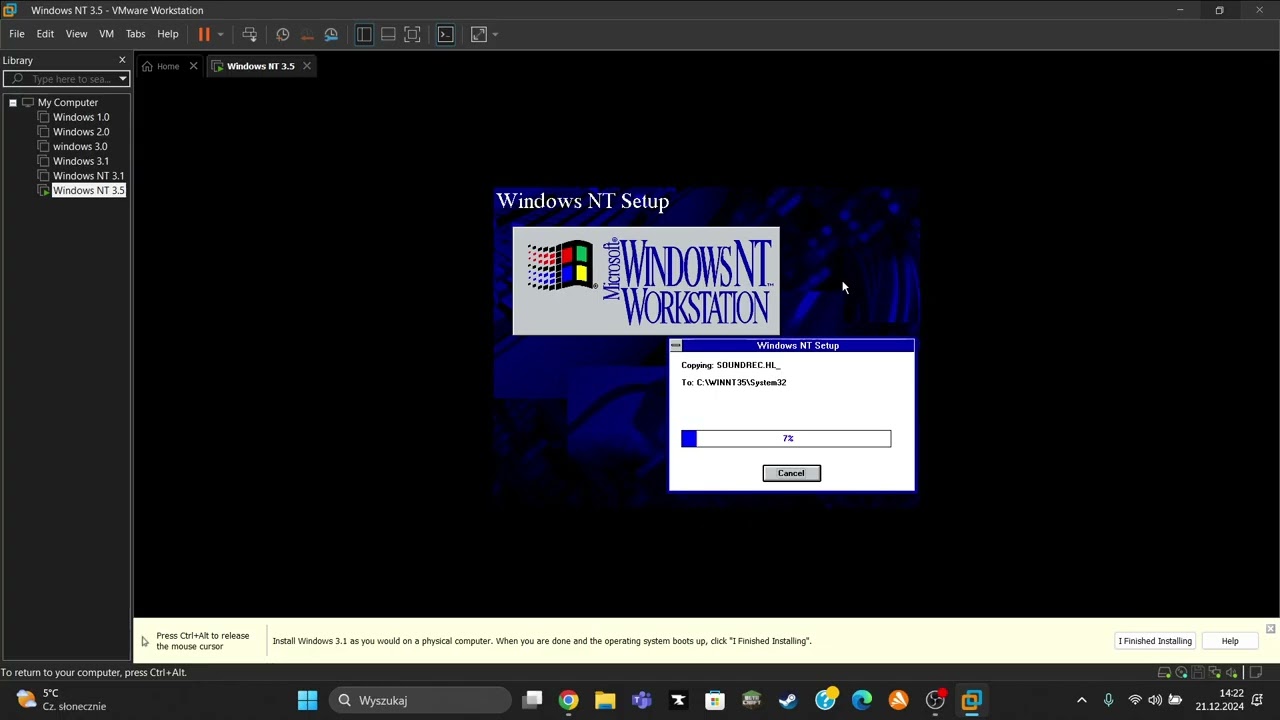The width and height of the screenshot is (1280, 720).
Task: Close the Home tab
Action: (x=193, y=66)
